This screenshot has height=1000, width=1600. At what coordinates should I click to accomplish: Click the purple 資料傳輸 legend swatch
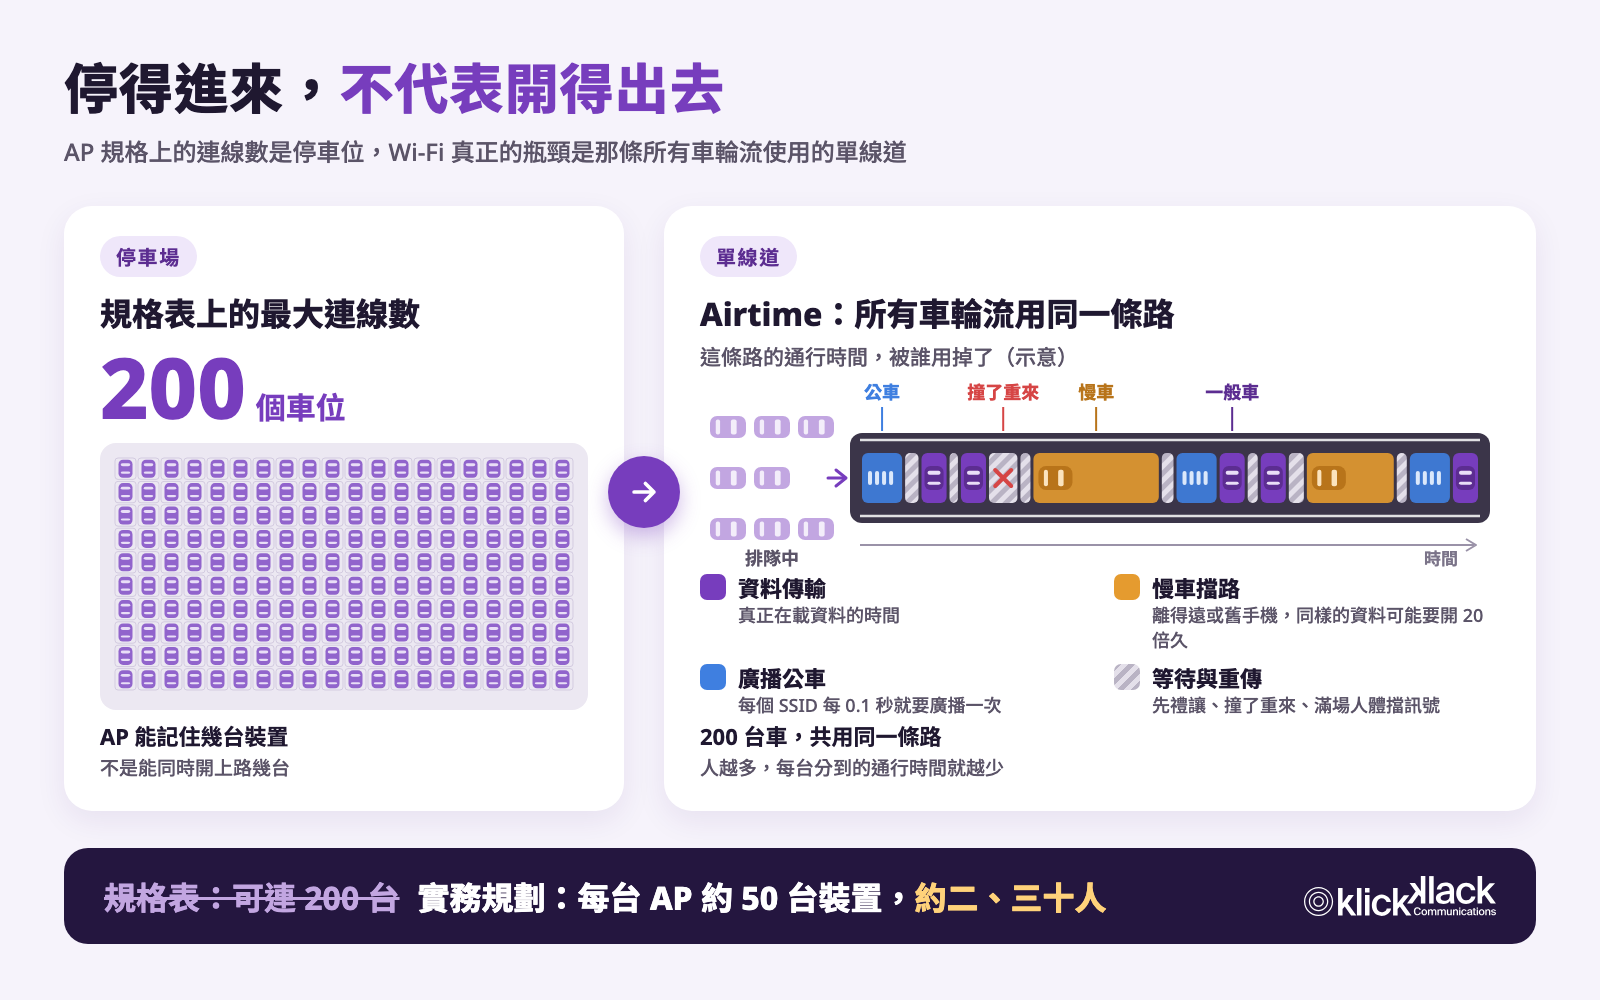[x=713, y=587]
